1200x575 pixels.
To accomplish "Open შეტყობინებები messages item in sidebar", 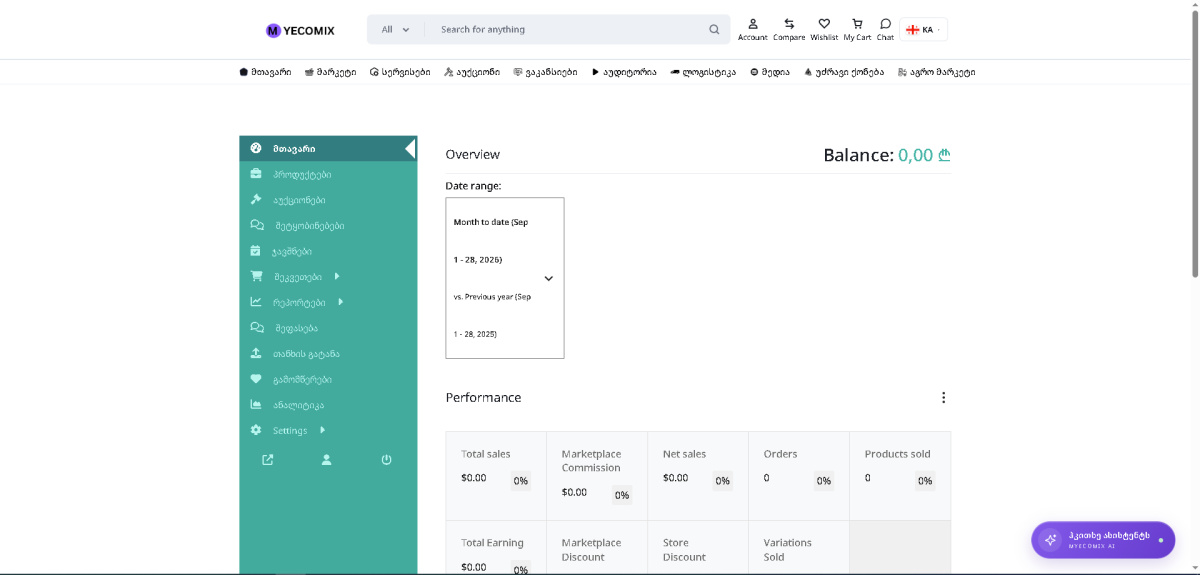I will pos(328,226).
